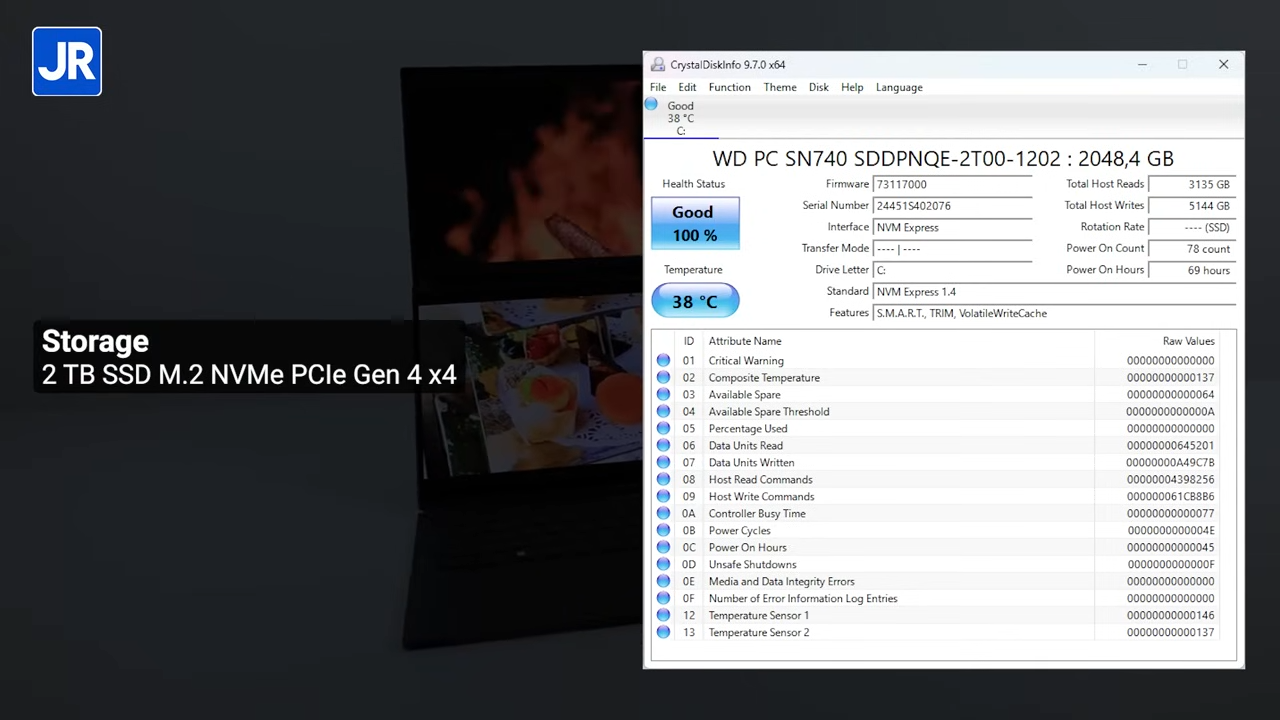
Task: Click raw value 0000000000004E
Action: (1170, 531)
